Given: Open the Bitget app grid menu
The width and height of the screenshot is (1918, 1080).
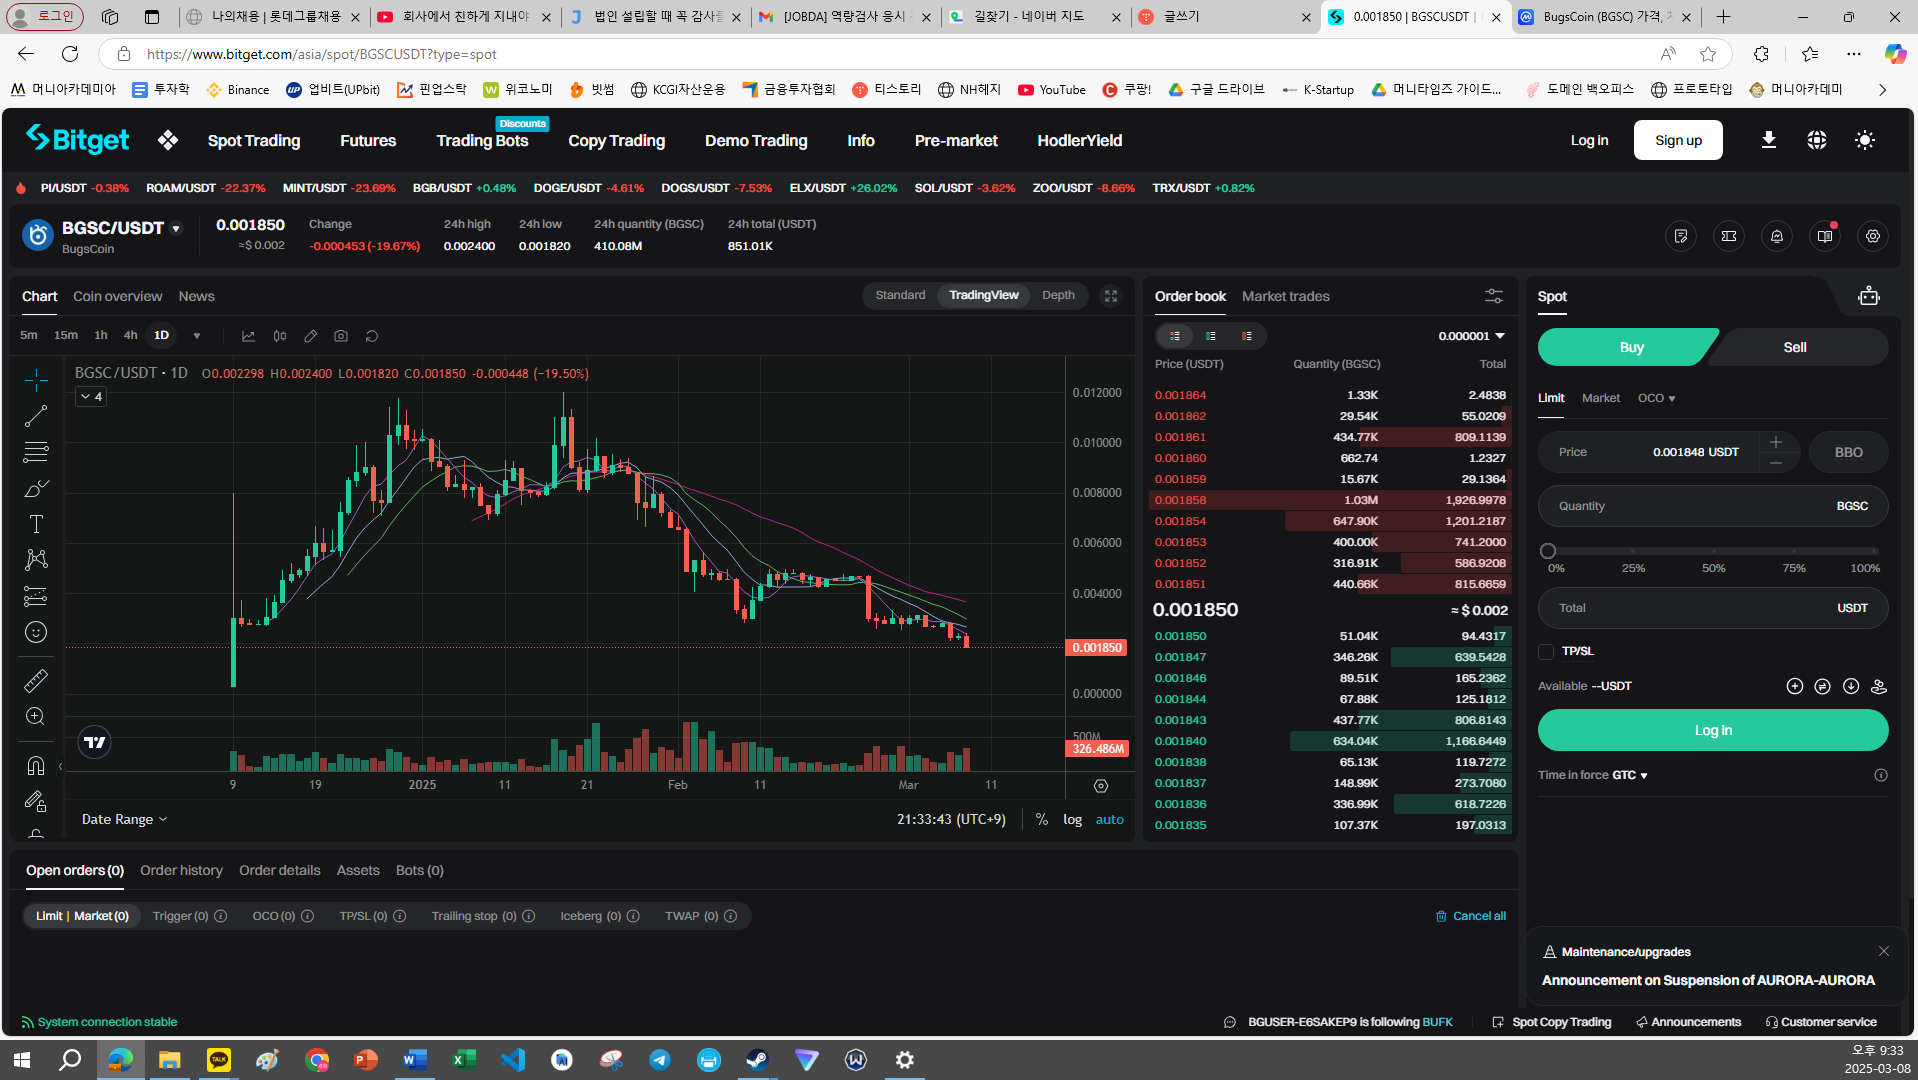Looking at the screenshot, I should tap(168, 140).
